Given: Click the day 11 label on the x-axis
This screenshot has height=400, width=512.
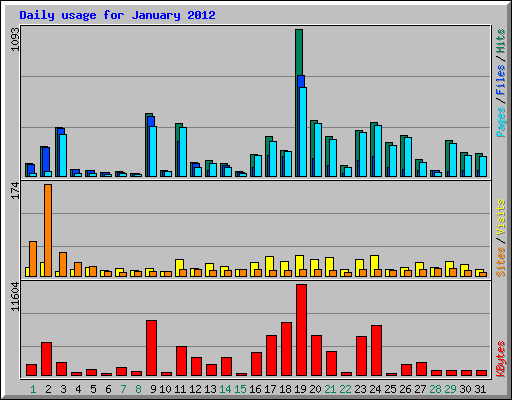Looking at the screenshot, I should point(180,389).
